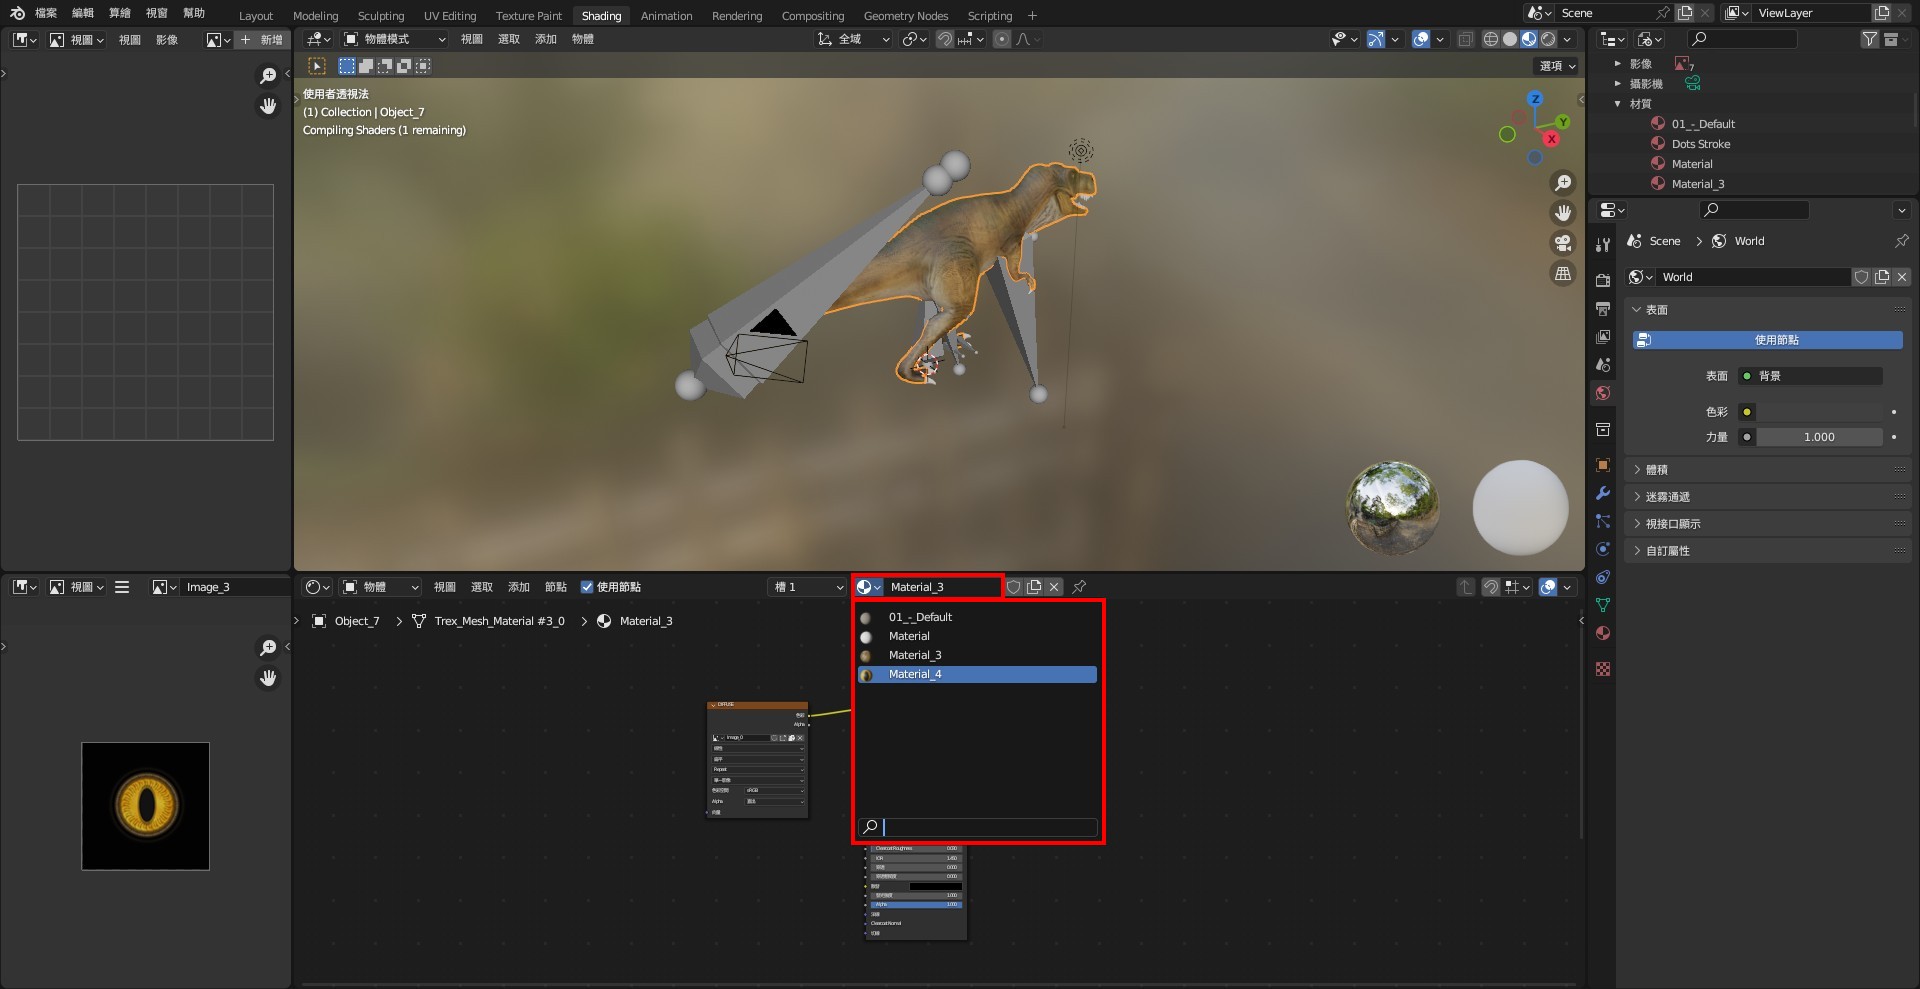Click the camera view icon in viewport
Screen dimensions: 1920x989
tap(1562, 243)
